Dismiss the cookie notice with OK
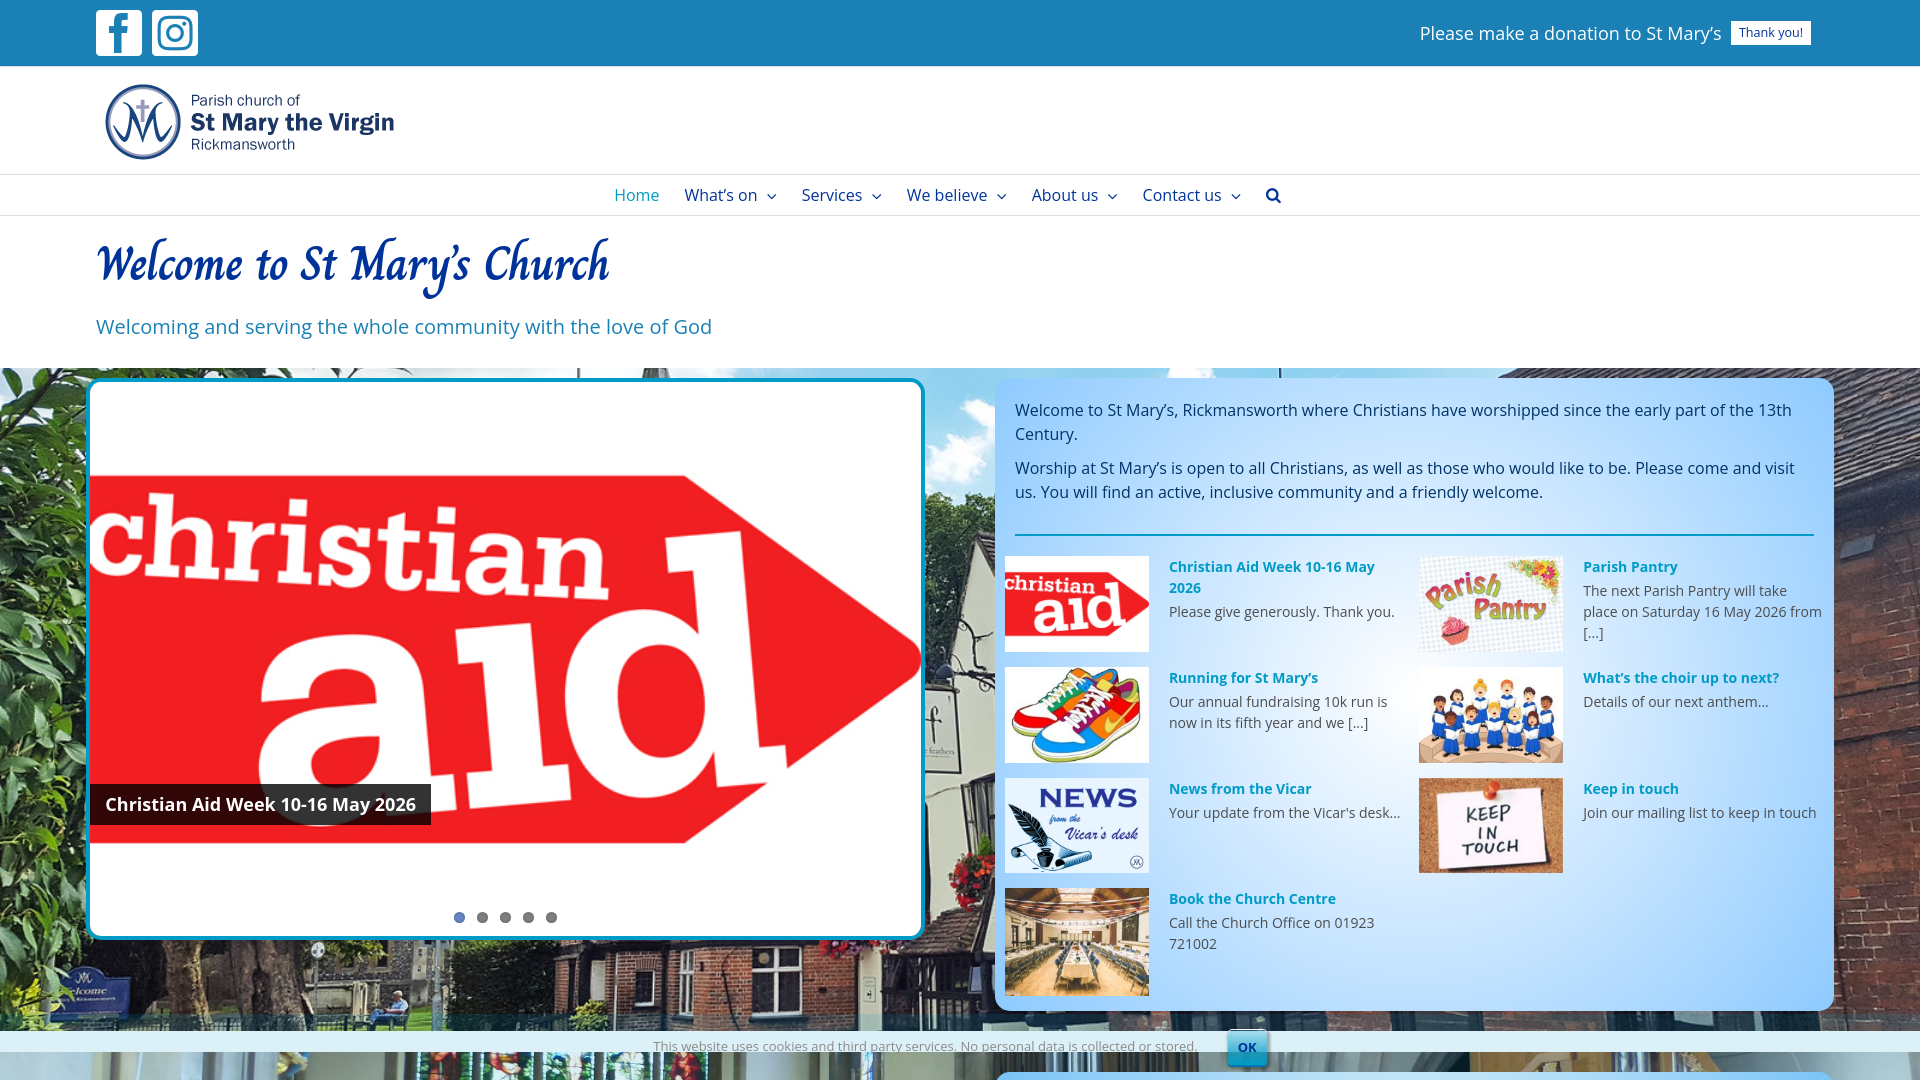Image resolution: width=1920 pixels, height=1080 pixels. 1247,1047
